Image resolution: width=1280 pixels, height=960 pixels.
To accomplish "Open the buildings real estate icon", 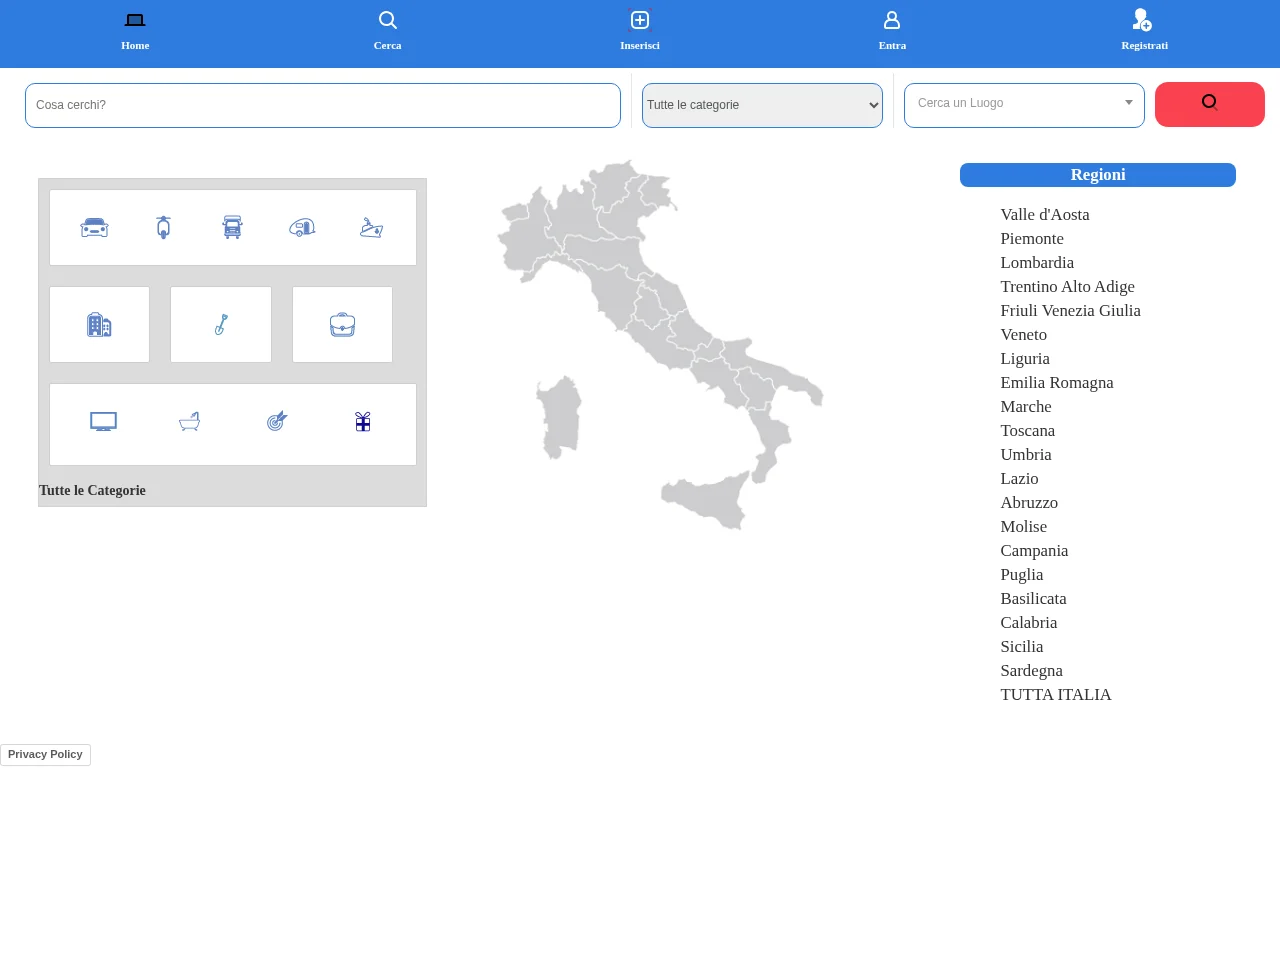I will (99, 324).
